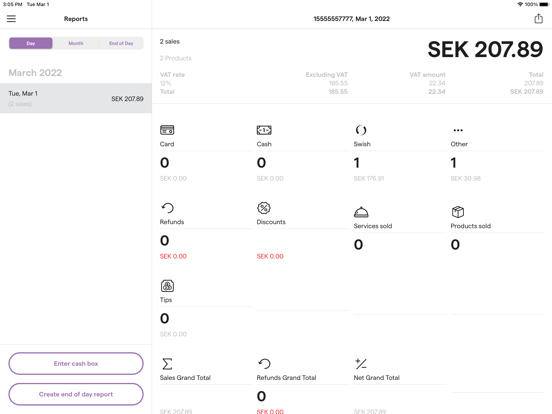Tap the share report icon
Screen dimensions: 552x414
538,19
